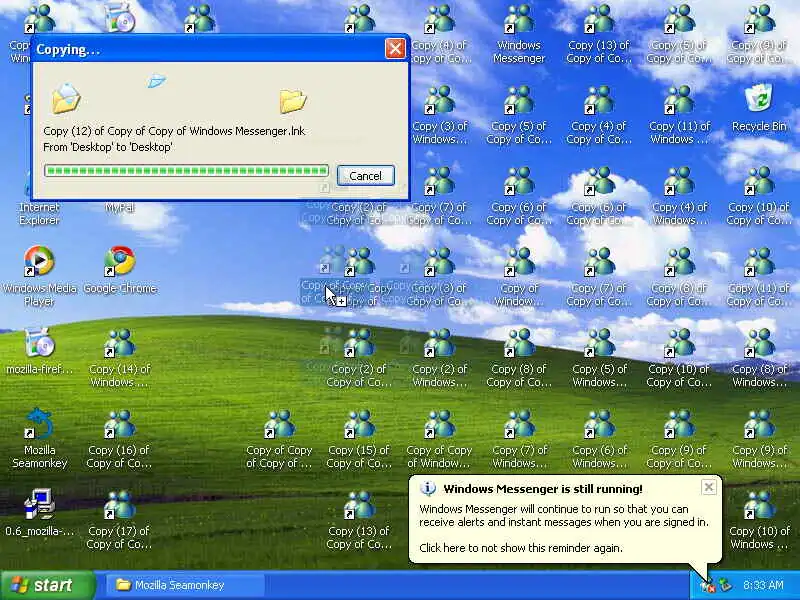
Task: Select the 'Copy (11) of Windows...' shortcut
Action: coord(680,115)
